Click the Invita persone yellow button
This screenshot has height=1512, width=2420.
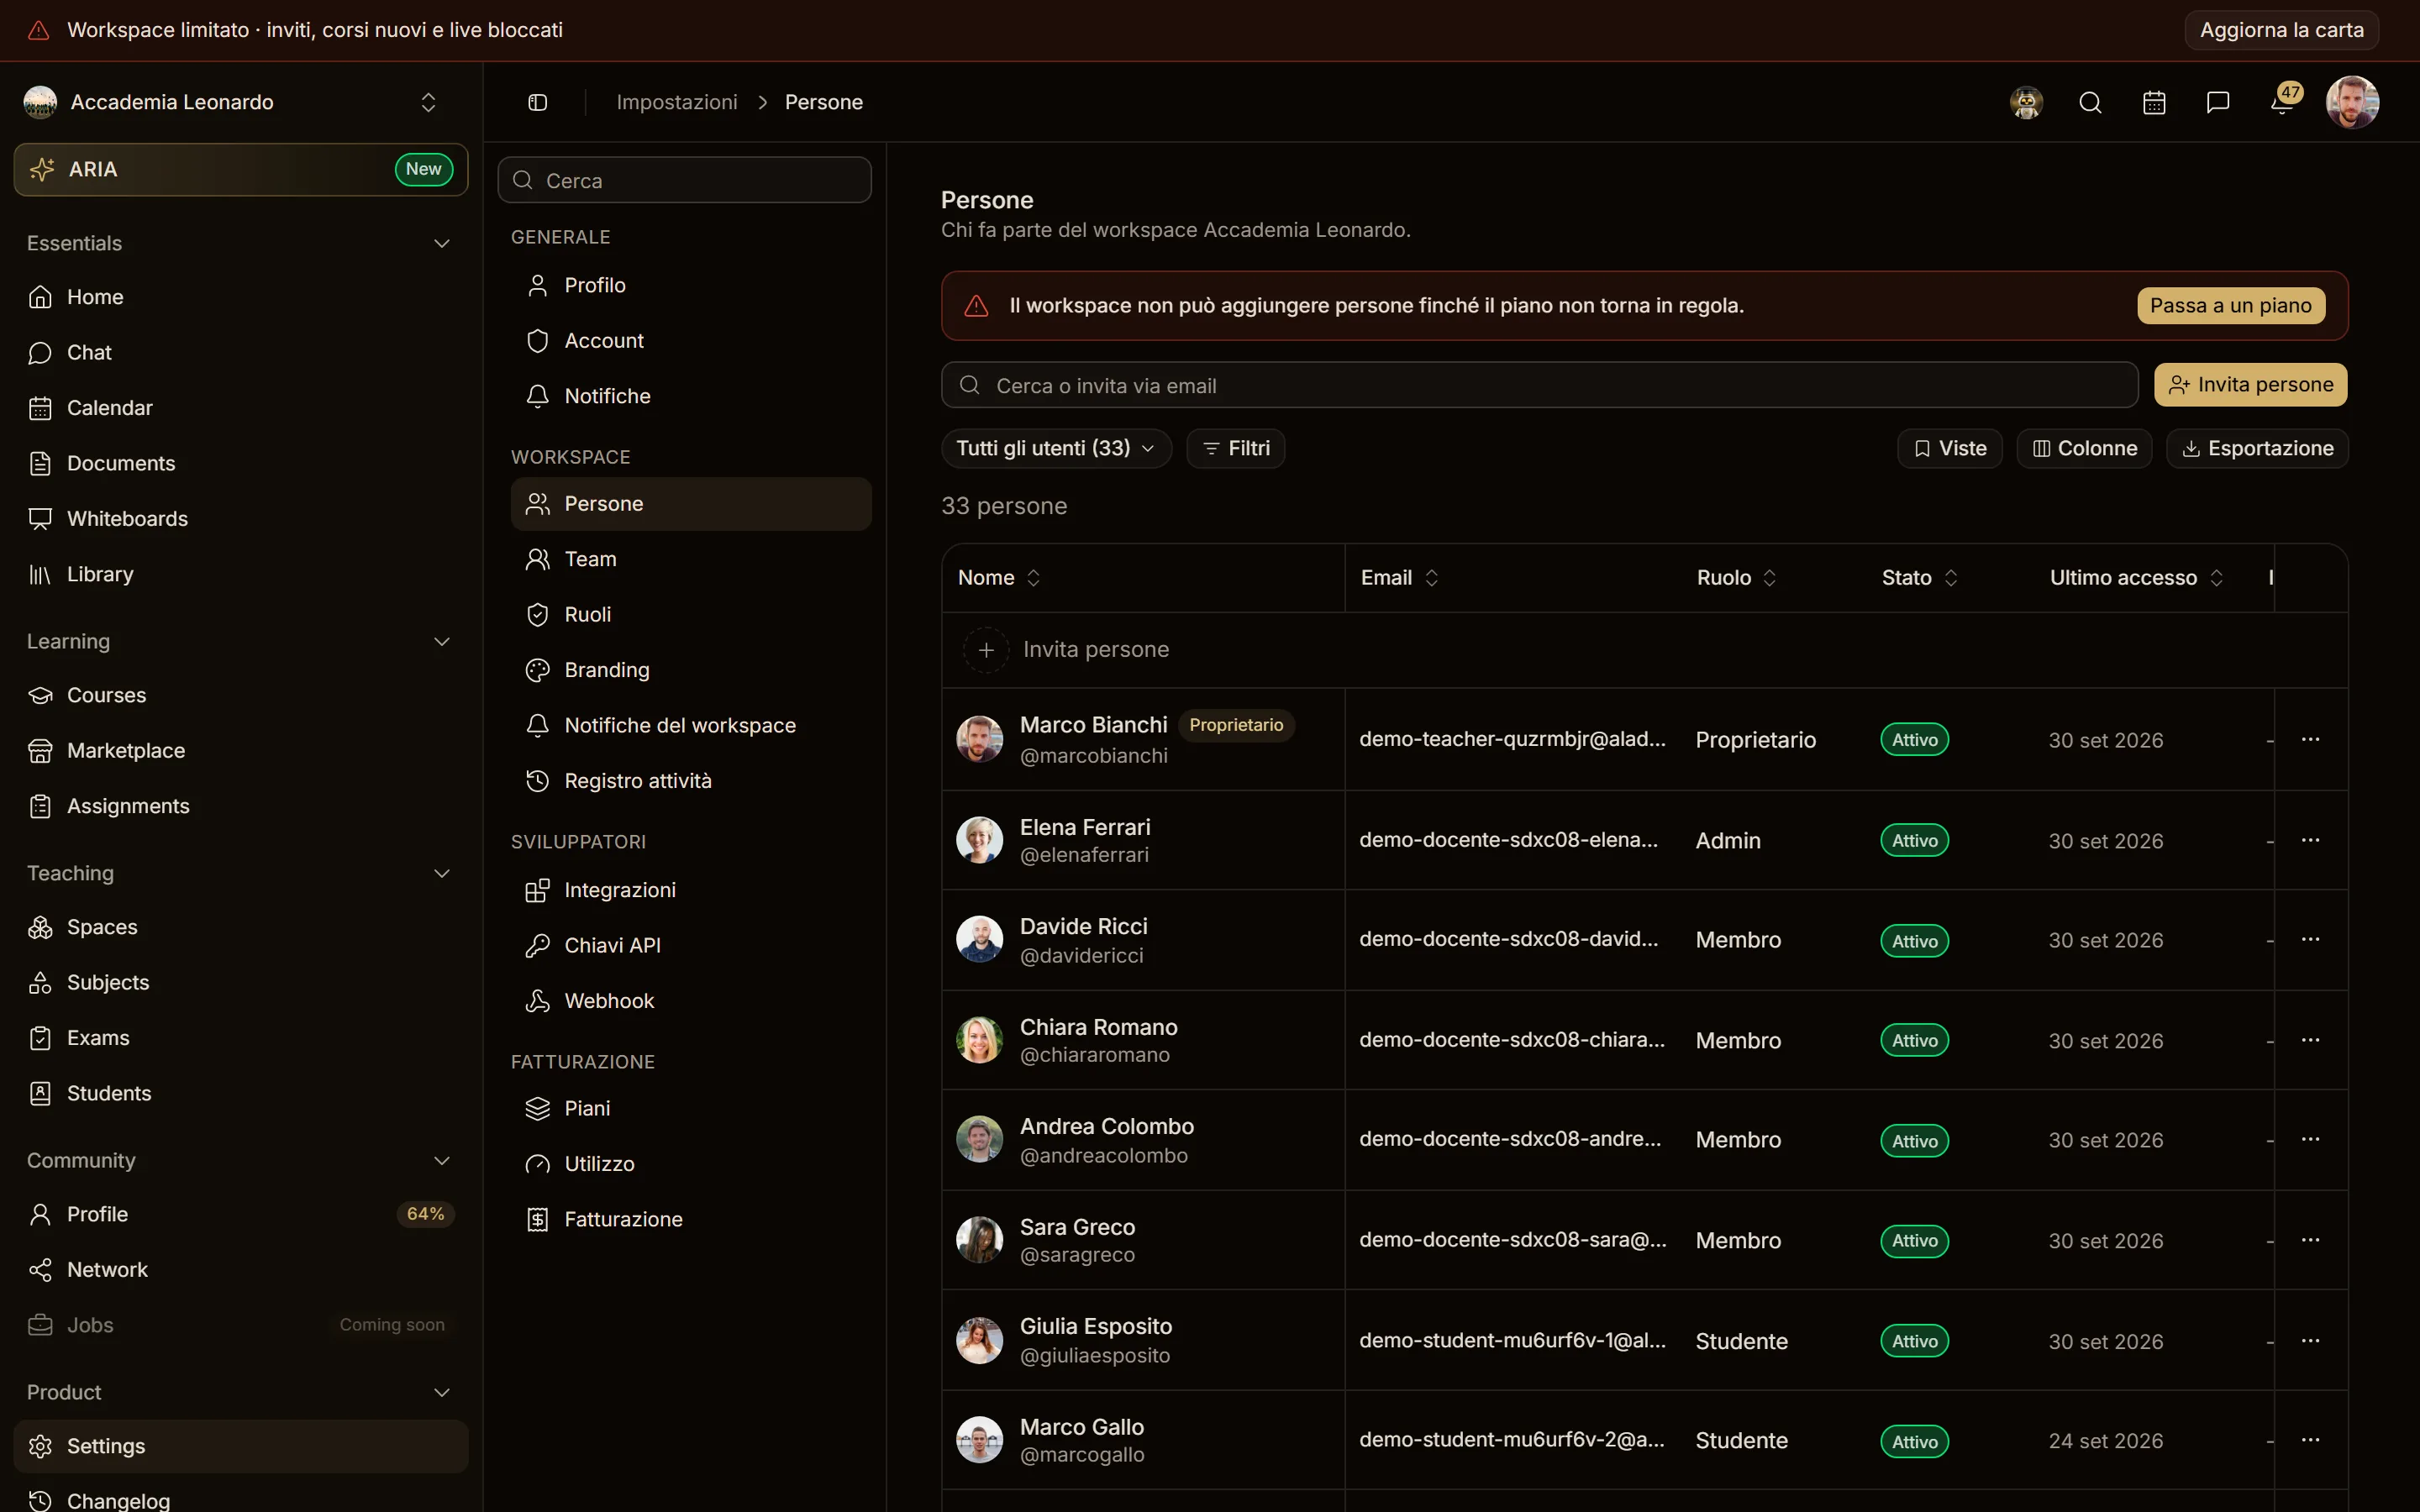tap(2250, 385)
